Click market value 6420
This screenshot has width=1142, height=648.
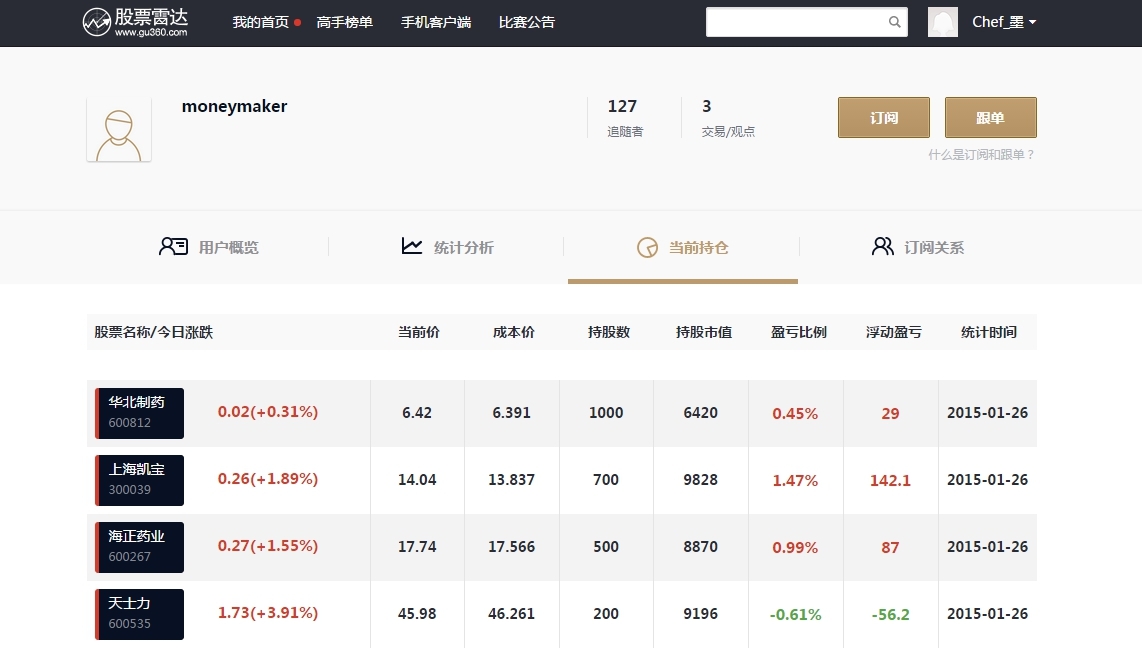click(701, 413)
